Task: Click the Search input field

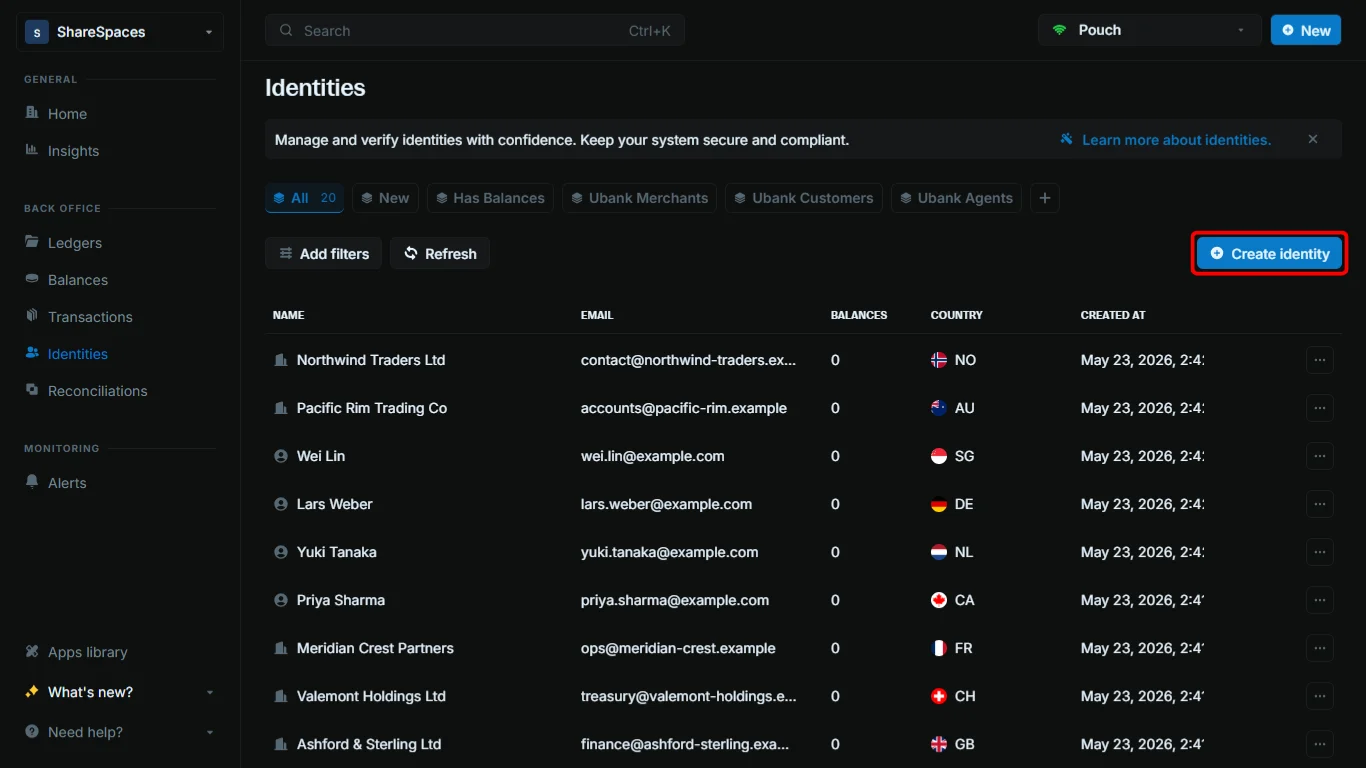Action: (x=475, y=31)
